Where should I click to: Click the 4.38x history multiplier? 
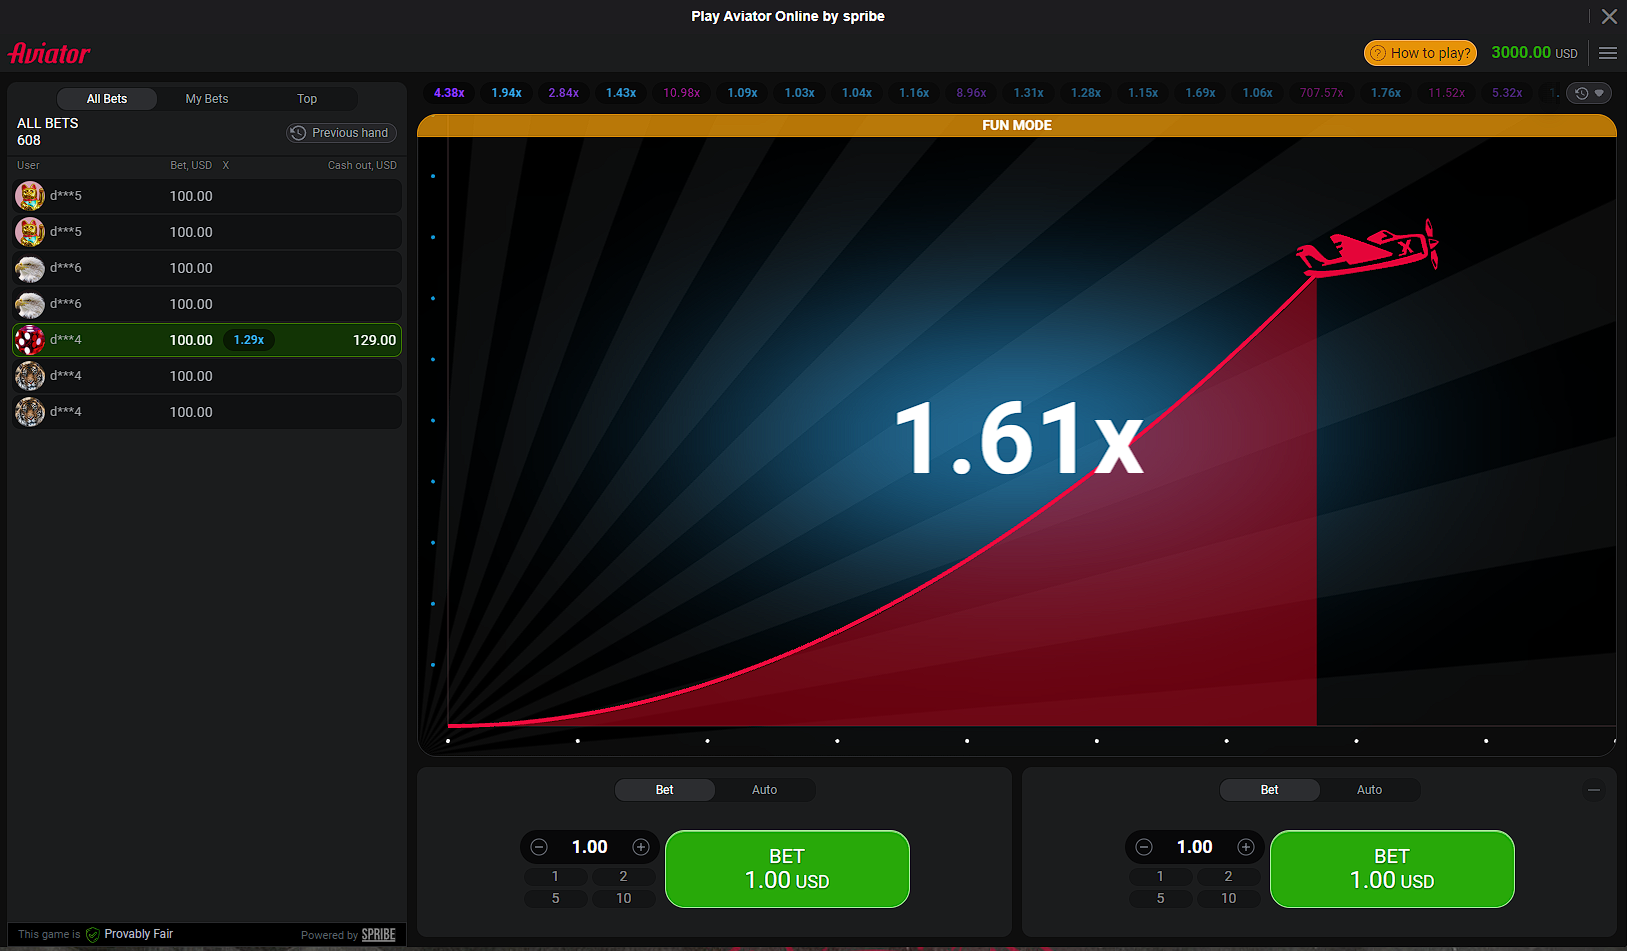coord(449,93)
